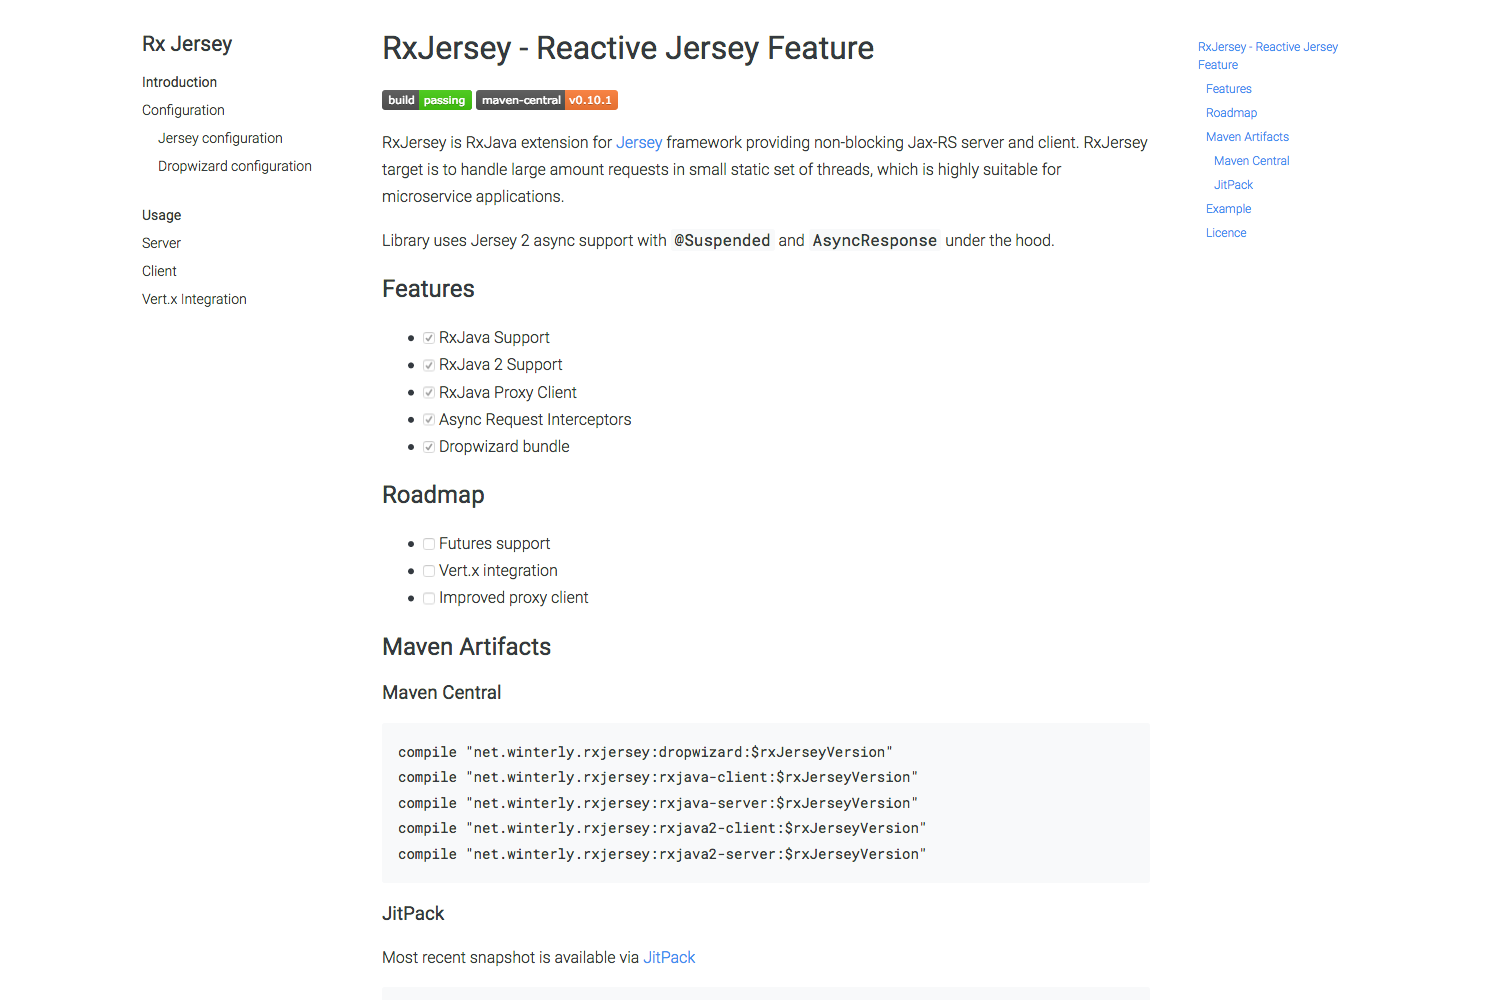
Task: Click the Roadmap section heading
Action: [x=433, y=495]
